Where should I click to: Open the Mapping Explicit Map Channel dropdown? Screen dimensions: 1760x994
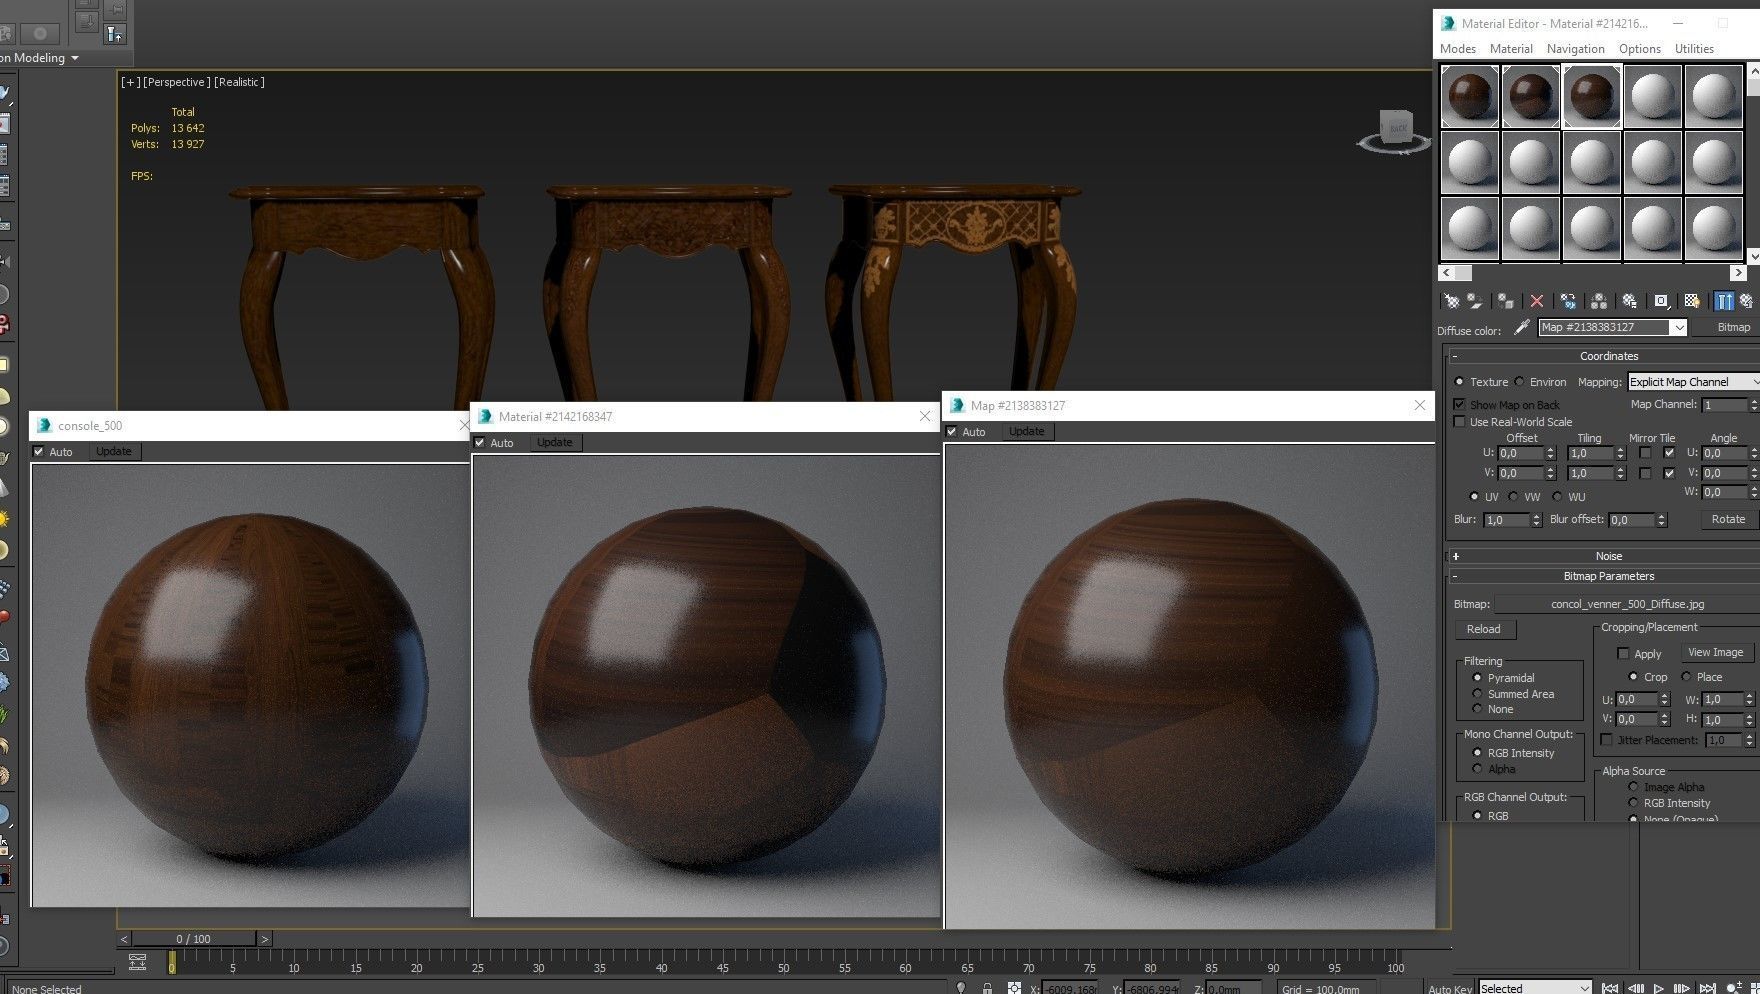[1692, 381]
